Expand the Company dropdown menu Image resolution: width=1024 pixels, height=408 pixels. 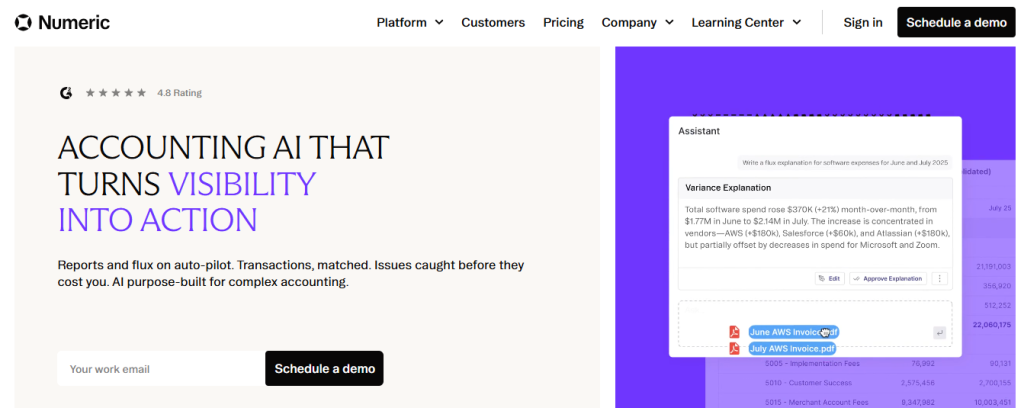click(x=637, y=22)
